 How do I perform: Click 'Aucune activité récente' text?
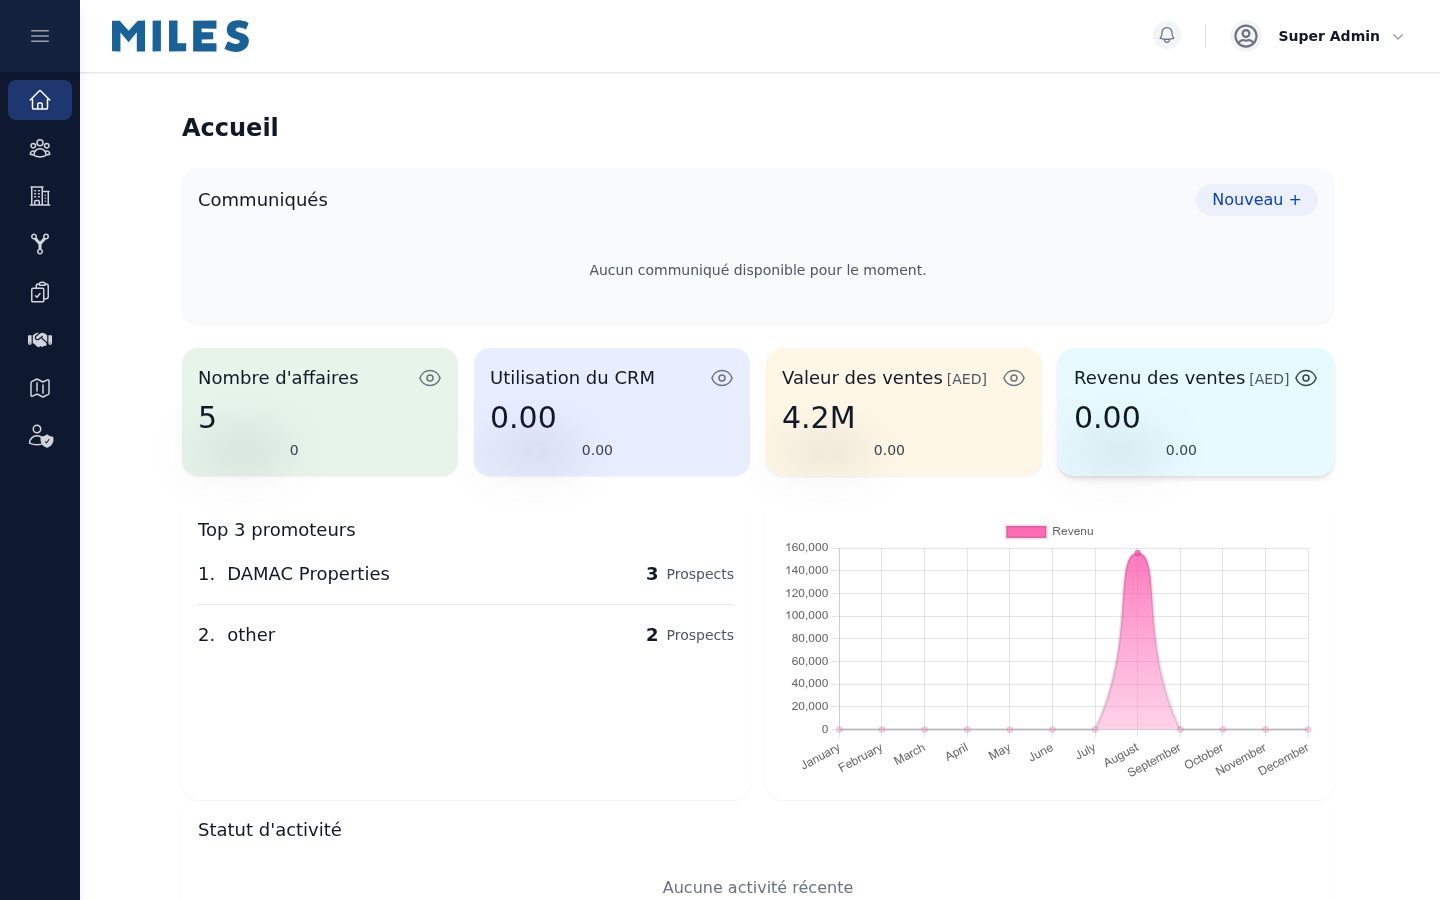pos(758,888)
